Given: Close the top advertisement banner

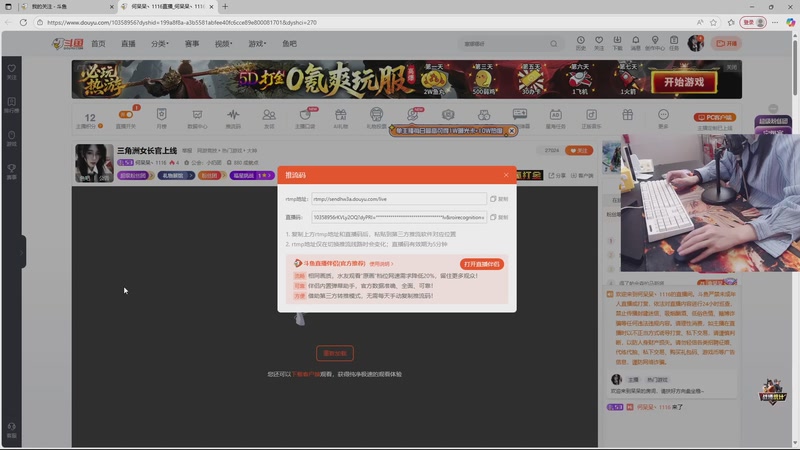Looking at the screenshot, I should [x=732, y=67].
